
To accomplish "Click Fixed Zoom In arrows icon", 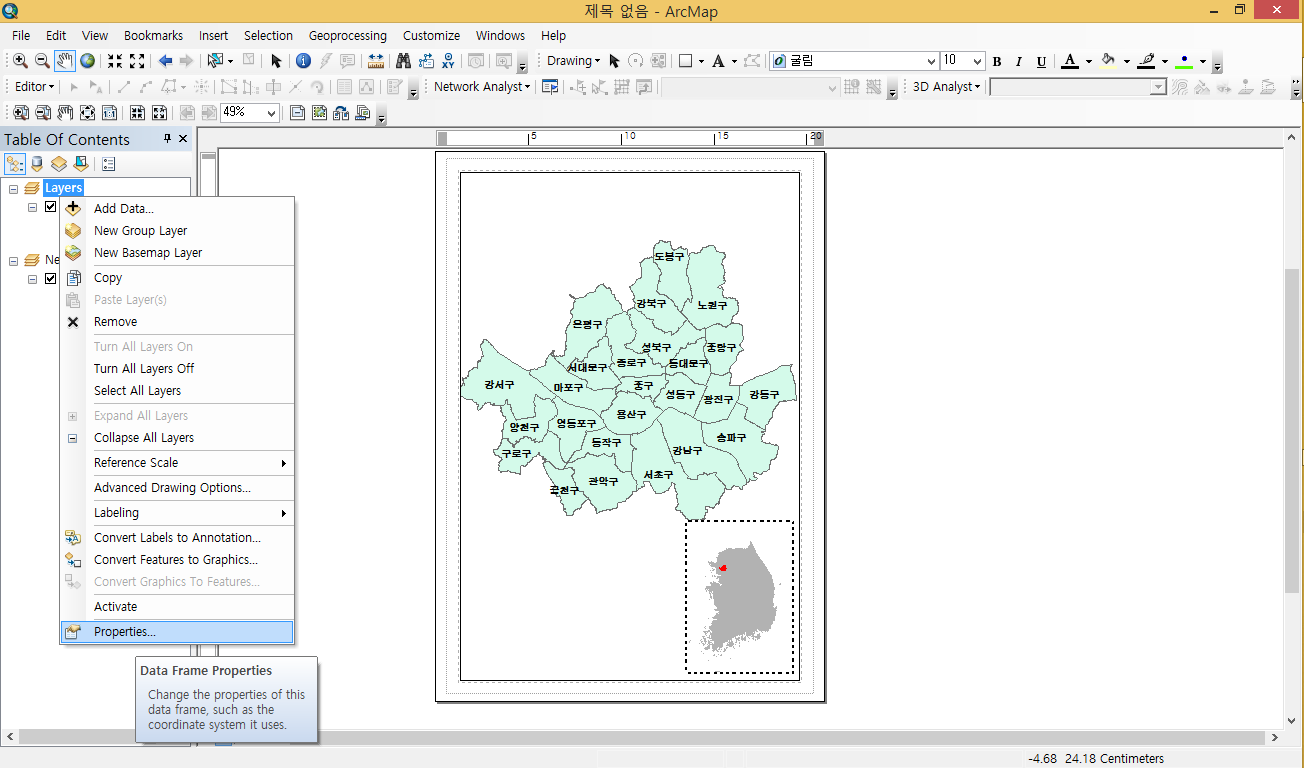I will (115, 61).
